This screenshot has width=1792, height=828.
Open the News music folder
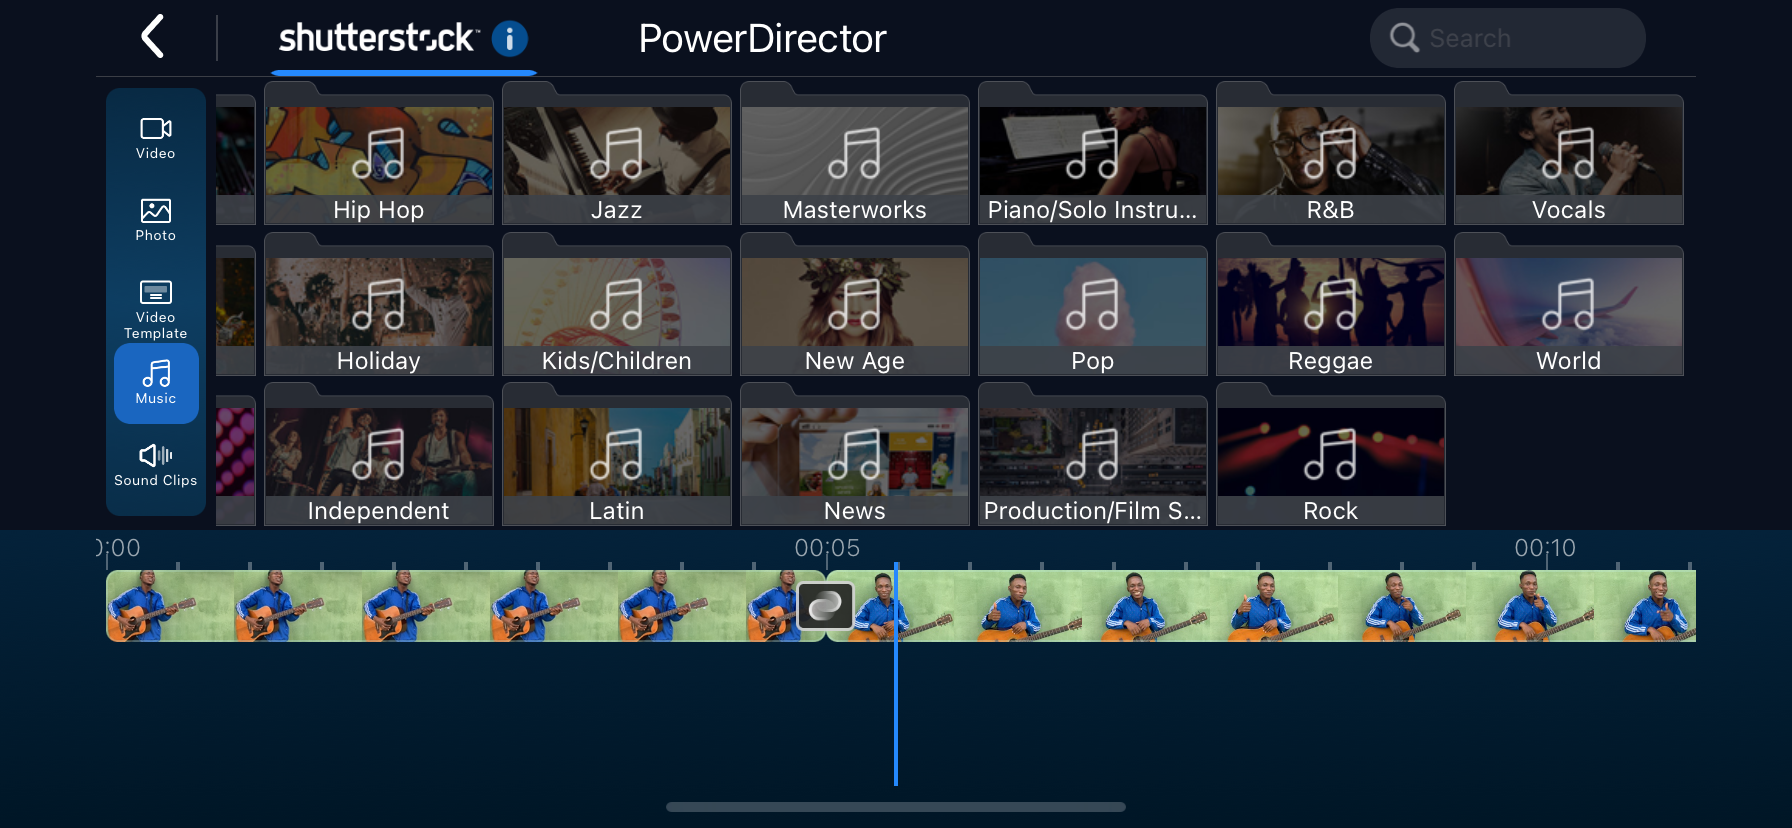tap(855, 454)
